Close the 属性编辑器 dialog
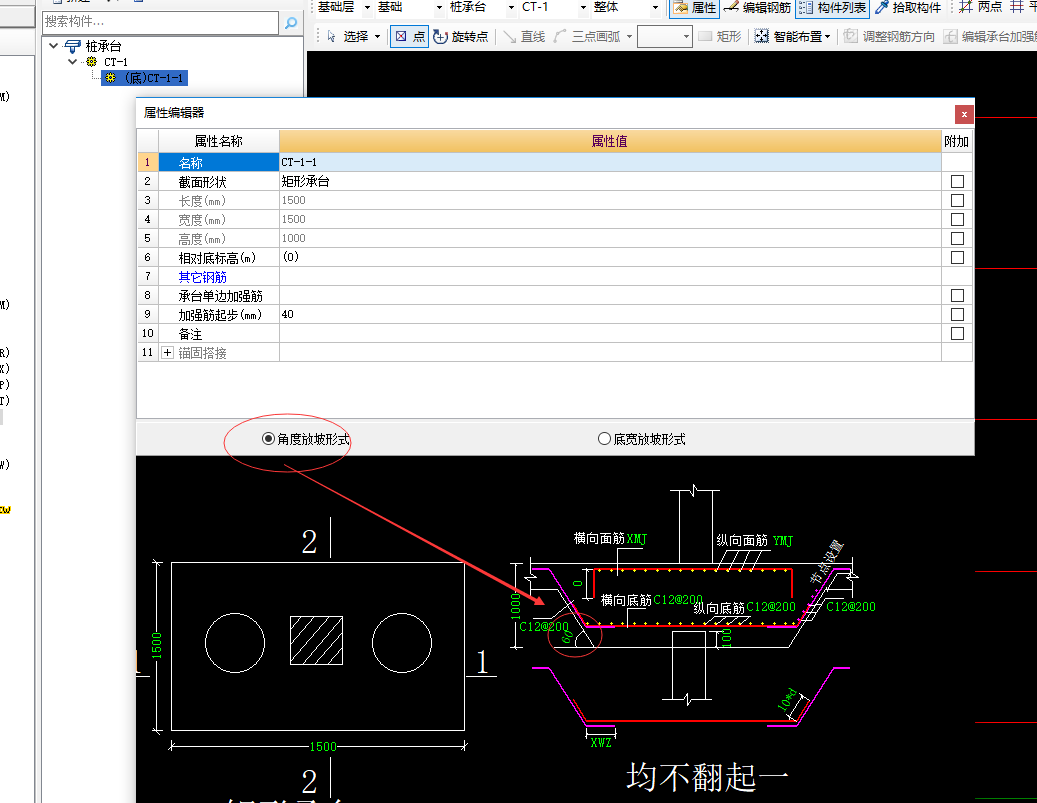1037x803 pixels. (964, 114)
